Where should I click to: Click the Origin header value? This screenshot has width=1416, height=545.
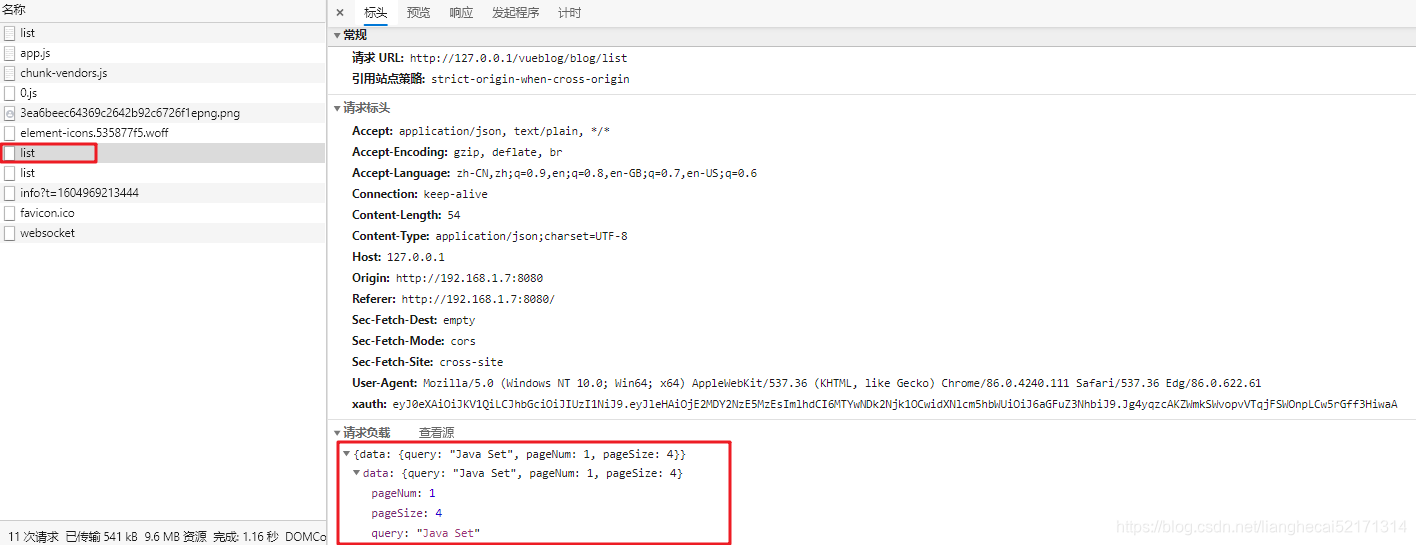[469, 278]
